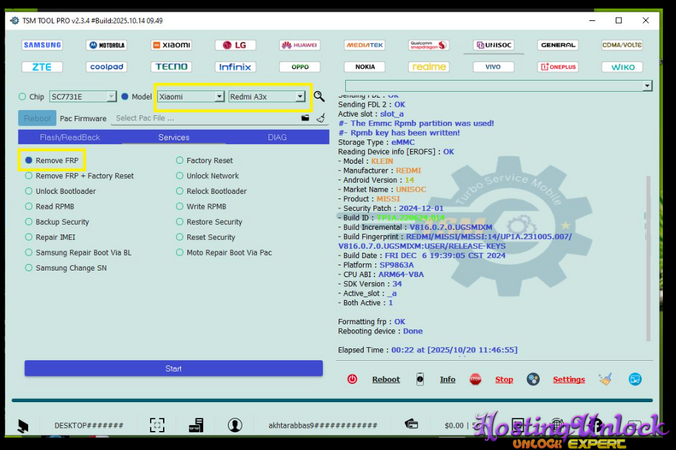Select the Unisoc chipset icon
Screen dimensions: 676x450
493,45
